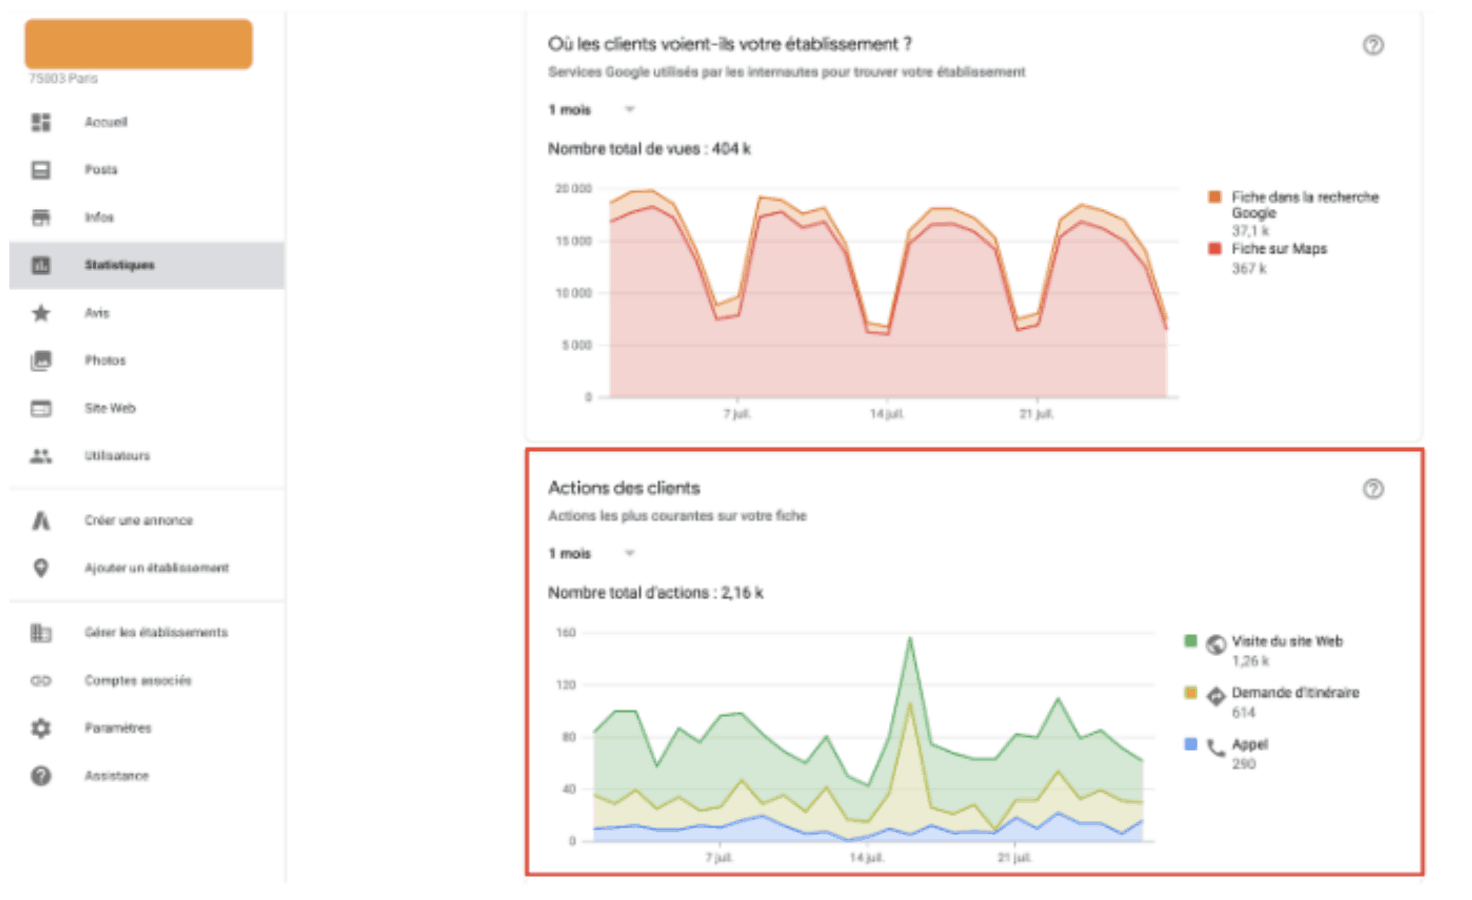This screenshot has width=1472, height=900.
Task: Click the Demande d'itinéraire directions icon
Action: [x=1216, y=696]
